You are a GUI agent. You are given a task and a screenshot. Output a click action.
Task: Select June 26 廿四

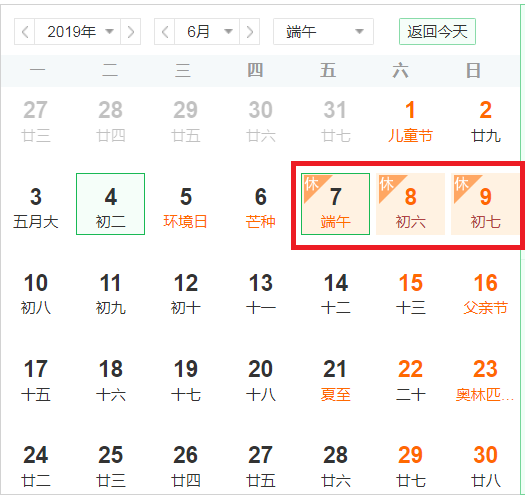tap(185, 466)
